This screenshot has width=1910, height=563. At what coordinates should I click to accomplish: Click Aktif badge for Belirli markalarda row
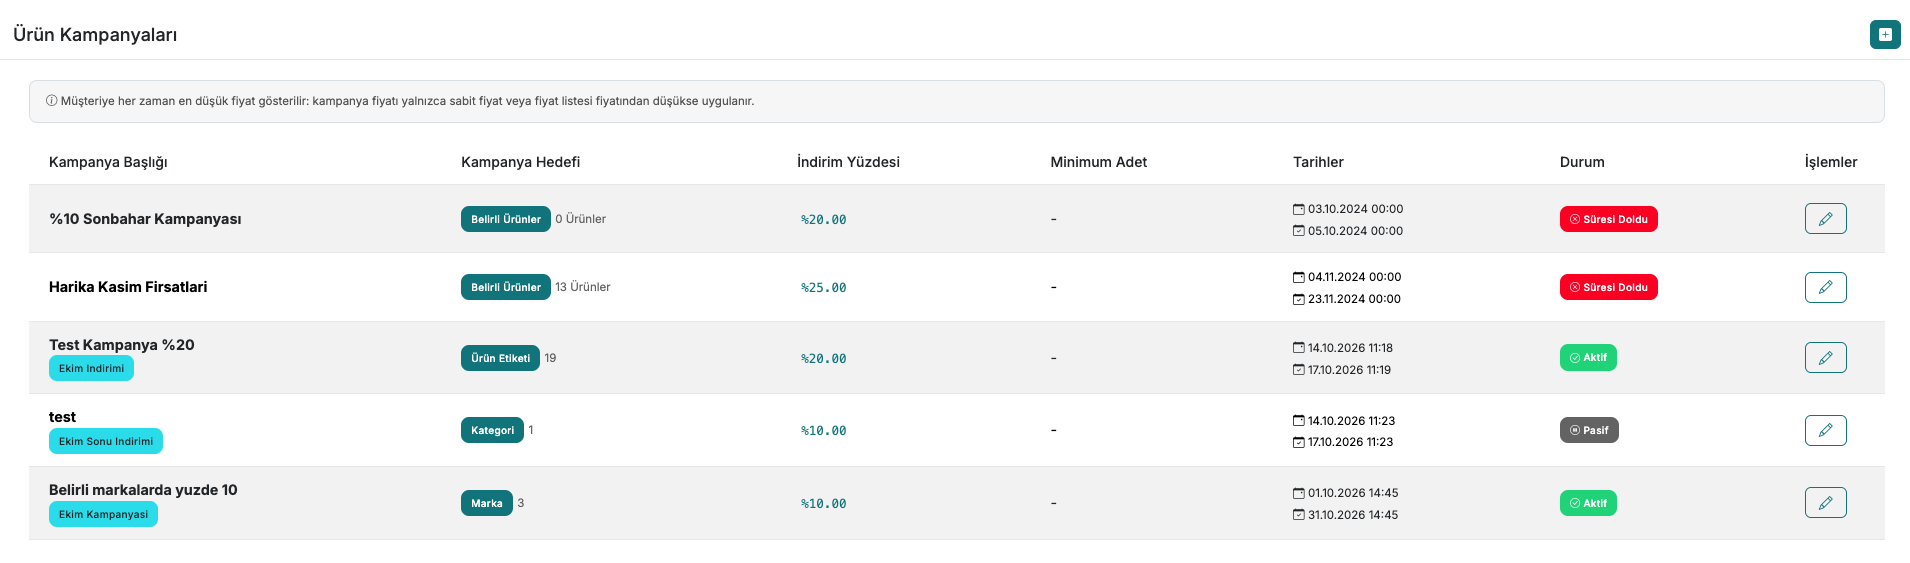(x=1588, y=503)
